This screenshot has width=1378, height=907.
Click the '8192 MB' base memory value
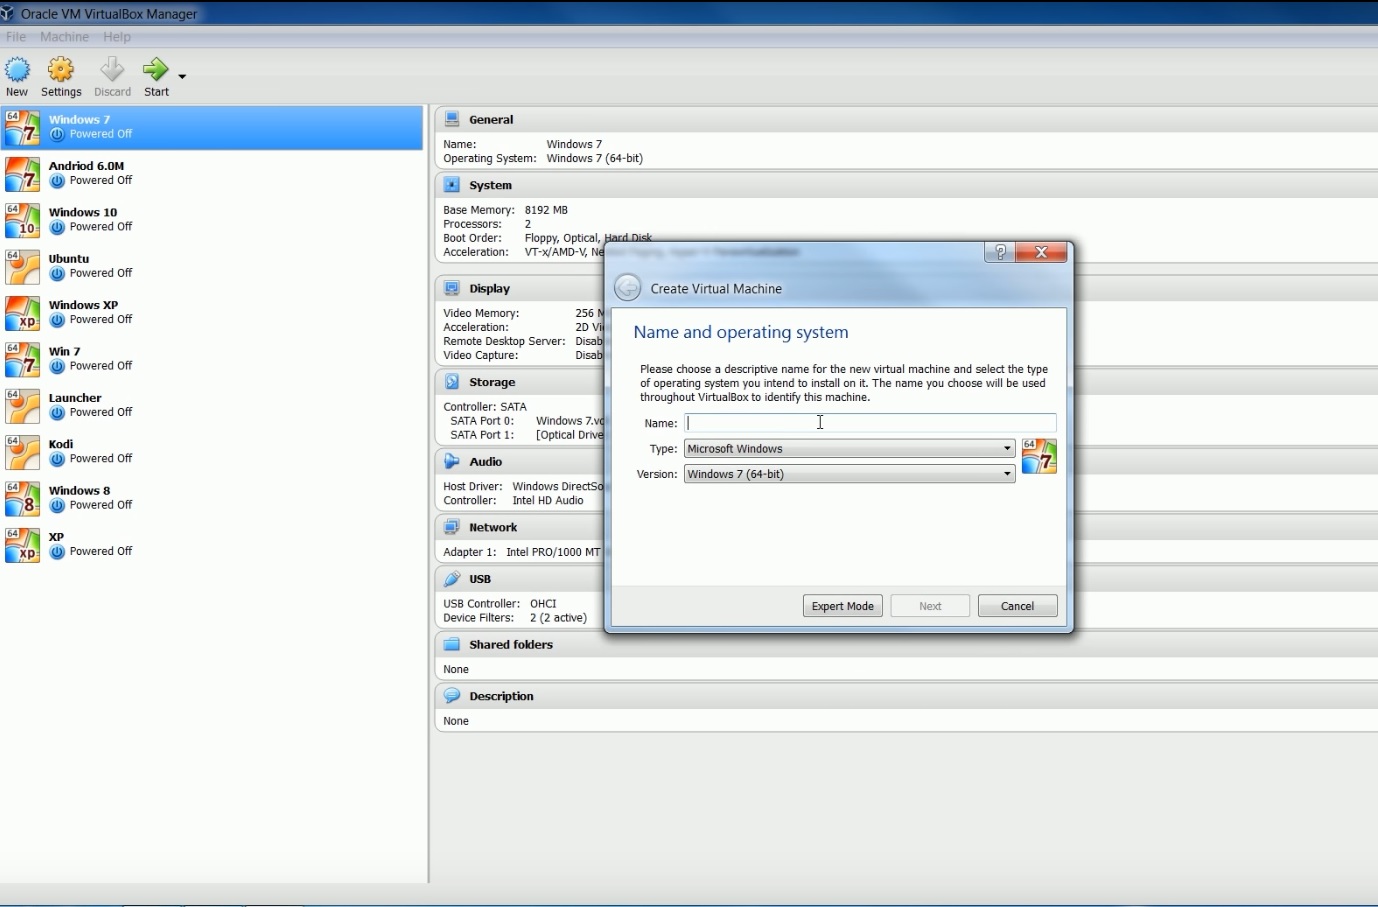(546, 210)
